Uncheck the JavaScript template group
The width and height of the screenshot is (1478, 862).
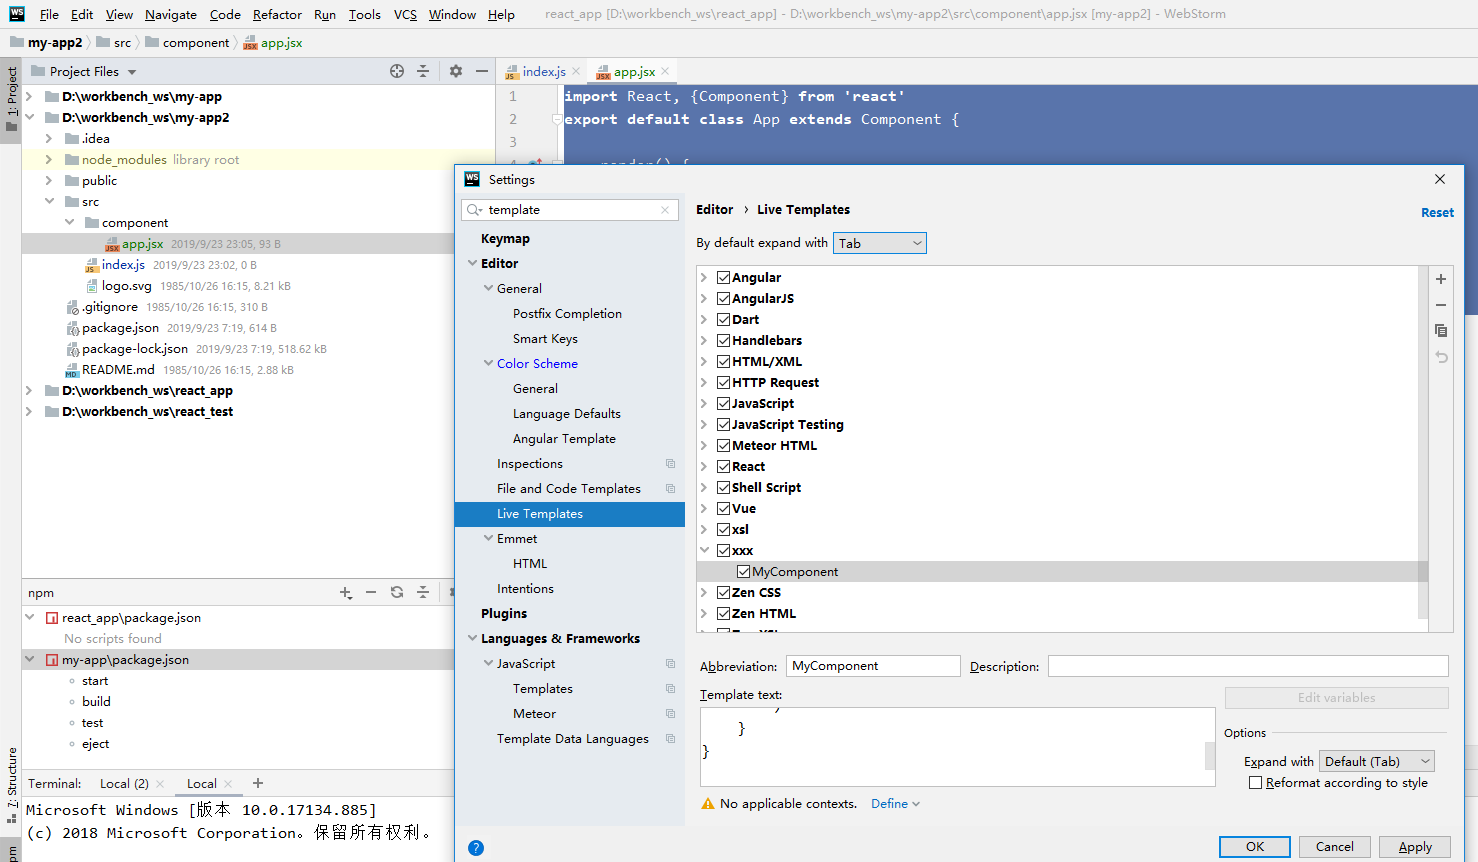click(x=723, y=404)
